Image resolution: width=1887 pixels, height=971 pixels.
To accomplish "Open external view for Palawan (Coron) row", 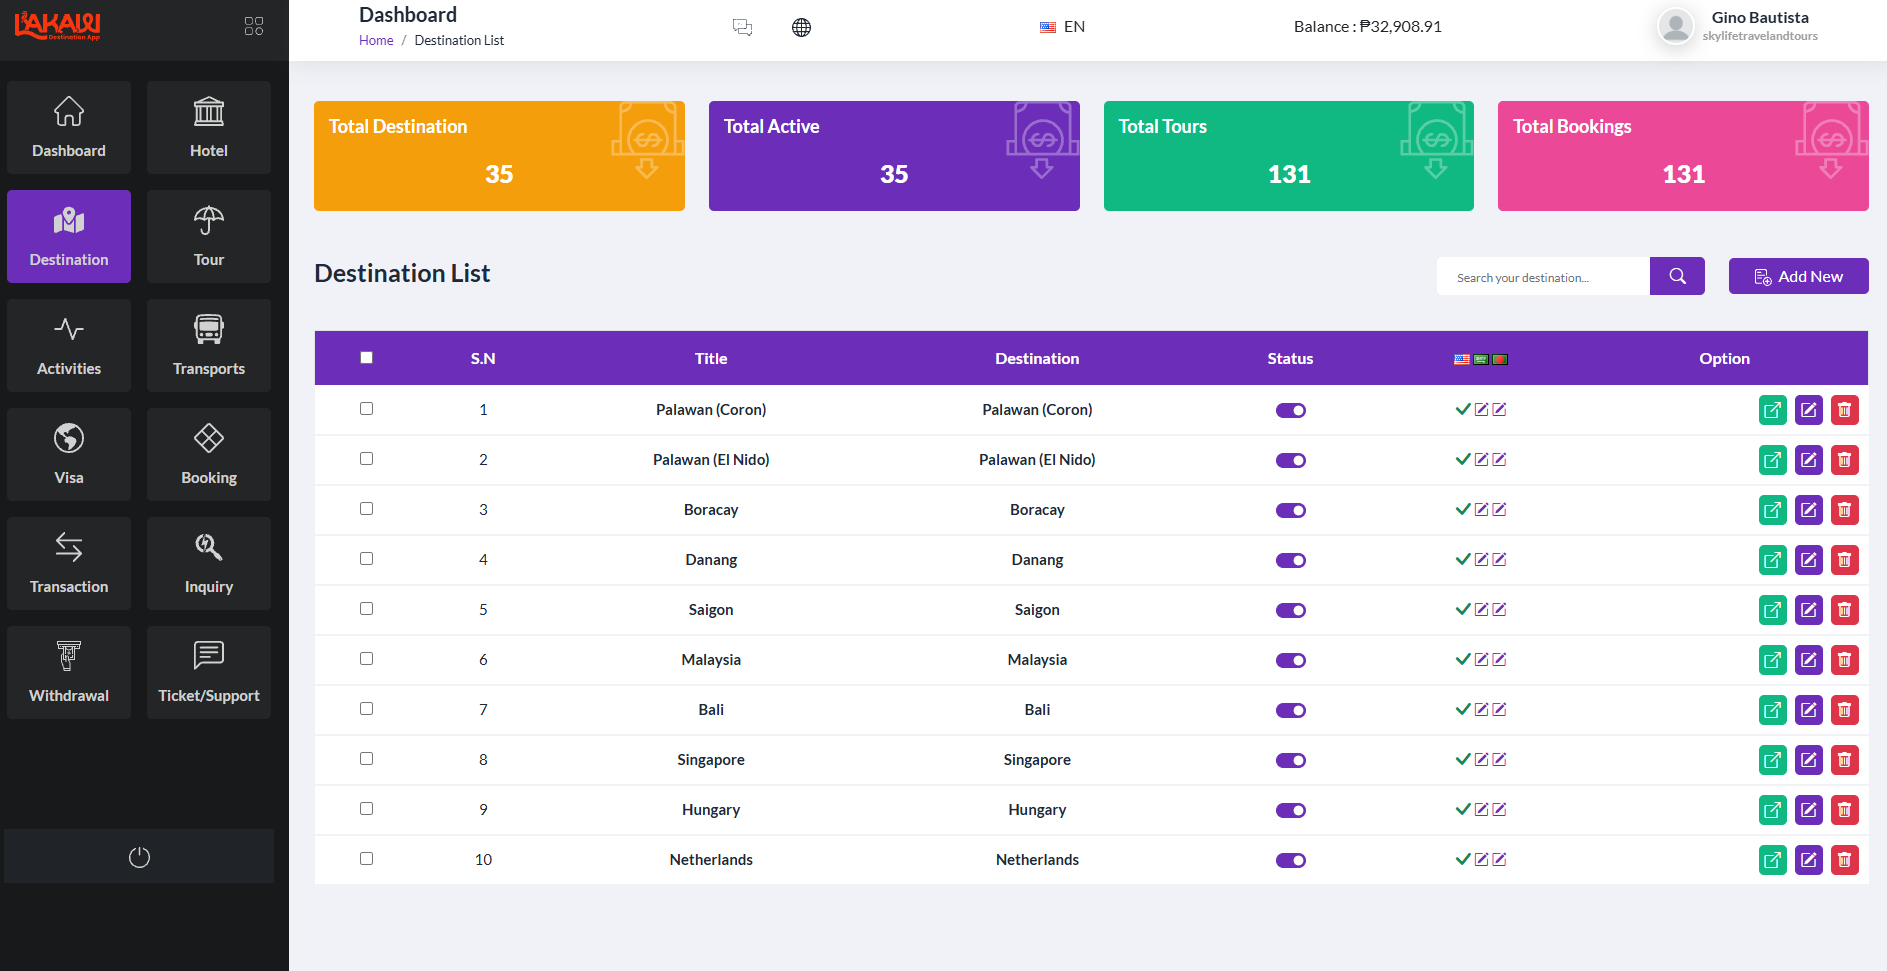I will tap(1772, 410).
